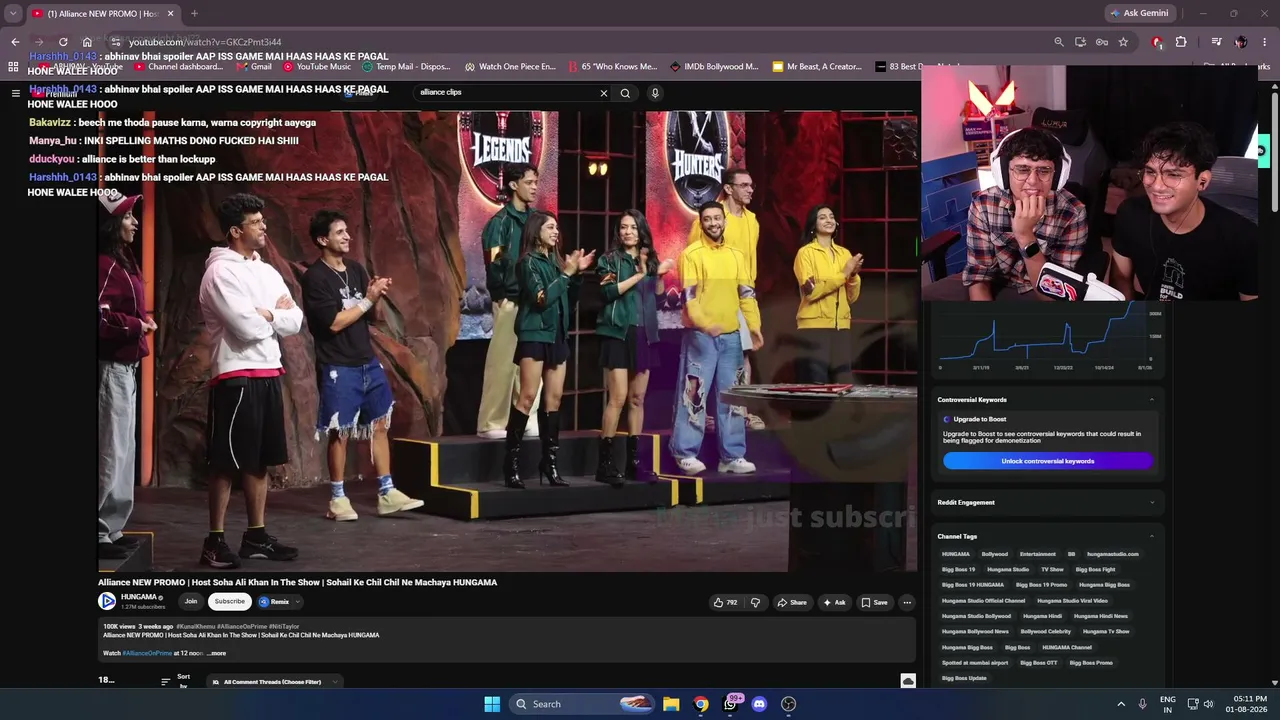Screen dimensions: 1280x720
Task: Select the Hungama Hindi News tag
Action: click(x=1100, y=616)
